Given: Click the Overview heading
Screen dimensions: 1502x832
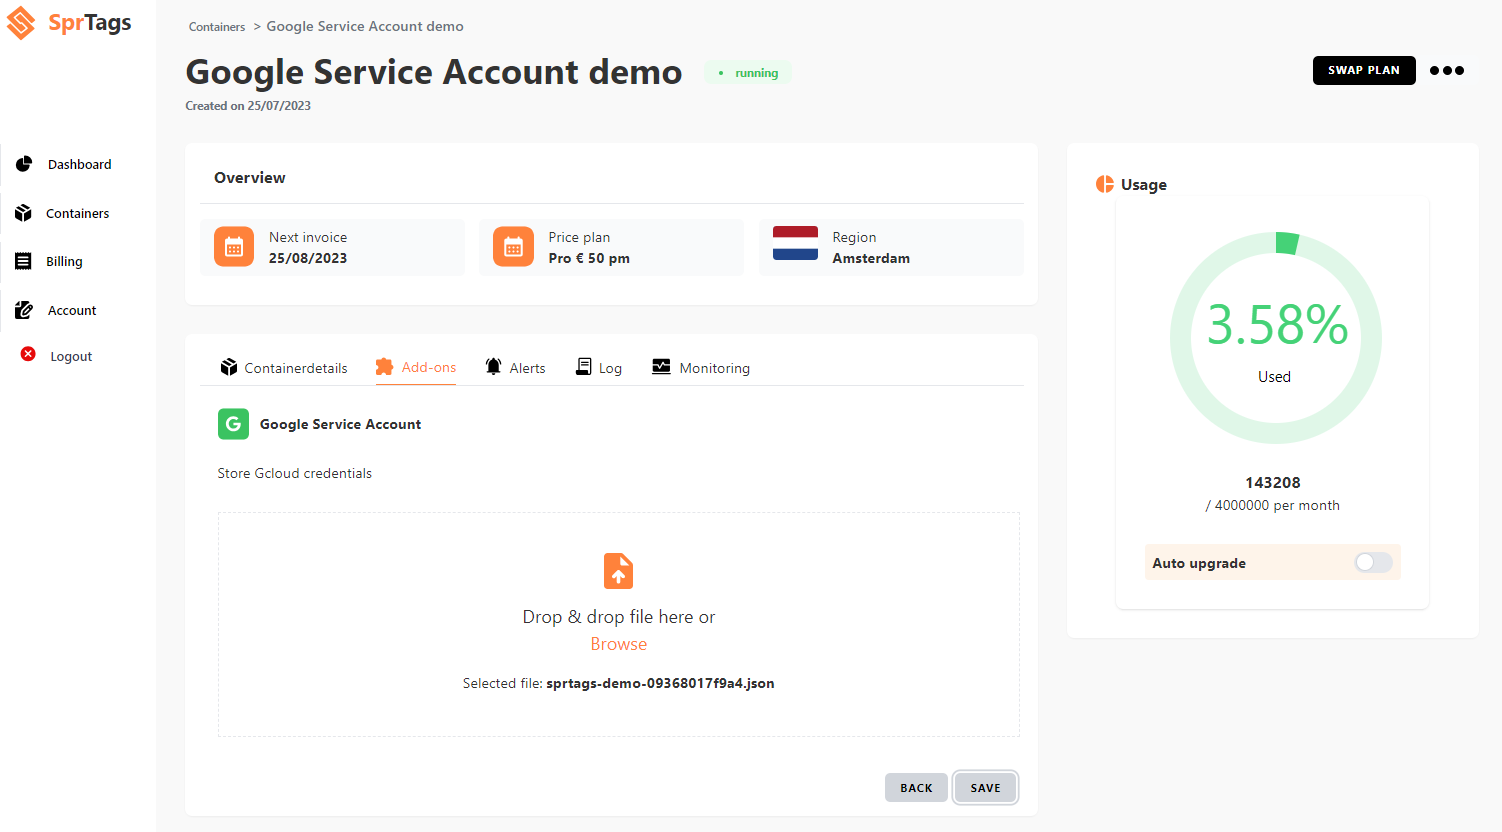Looking at the screenshot, I should [250, 178].
